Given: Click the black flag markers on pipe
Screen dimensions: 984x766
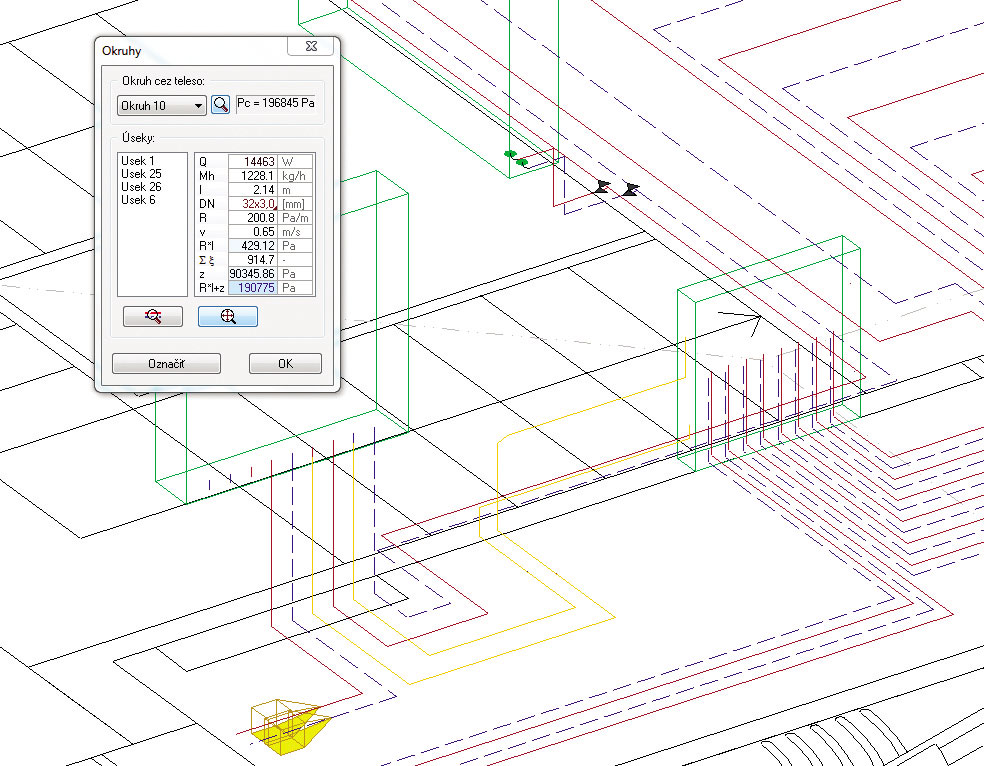Looking at the screenshot, I should 615,187.
